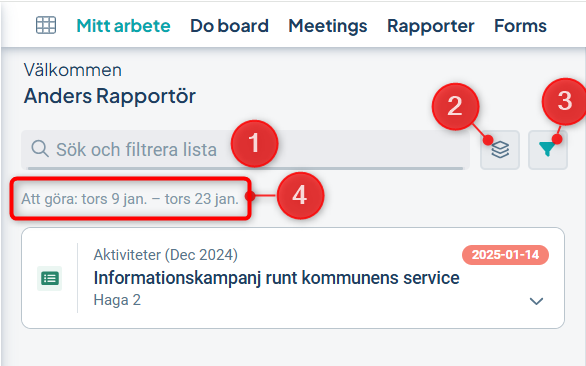Expand the Informationskampanj card chevron
The width and height of the screenshot is (586, 366).
[536, 301]
